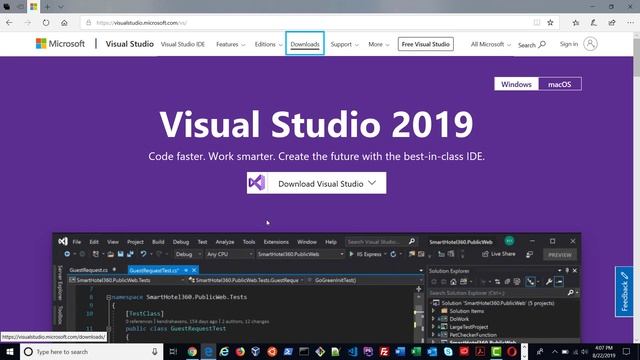Open the Visual Studio brand link

click(129, 44)
